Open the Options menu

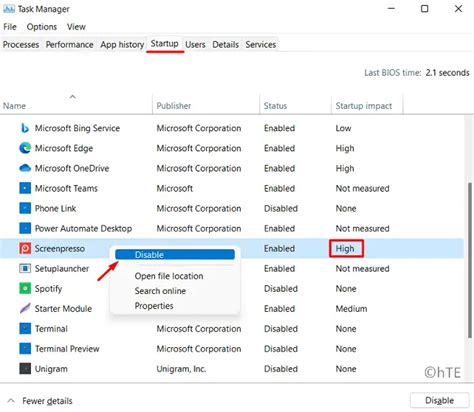42,27
